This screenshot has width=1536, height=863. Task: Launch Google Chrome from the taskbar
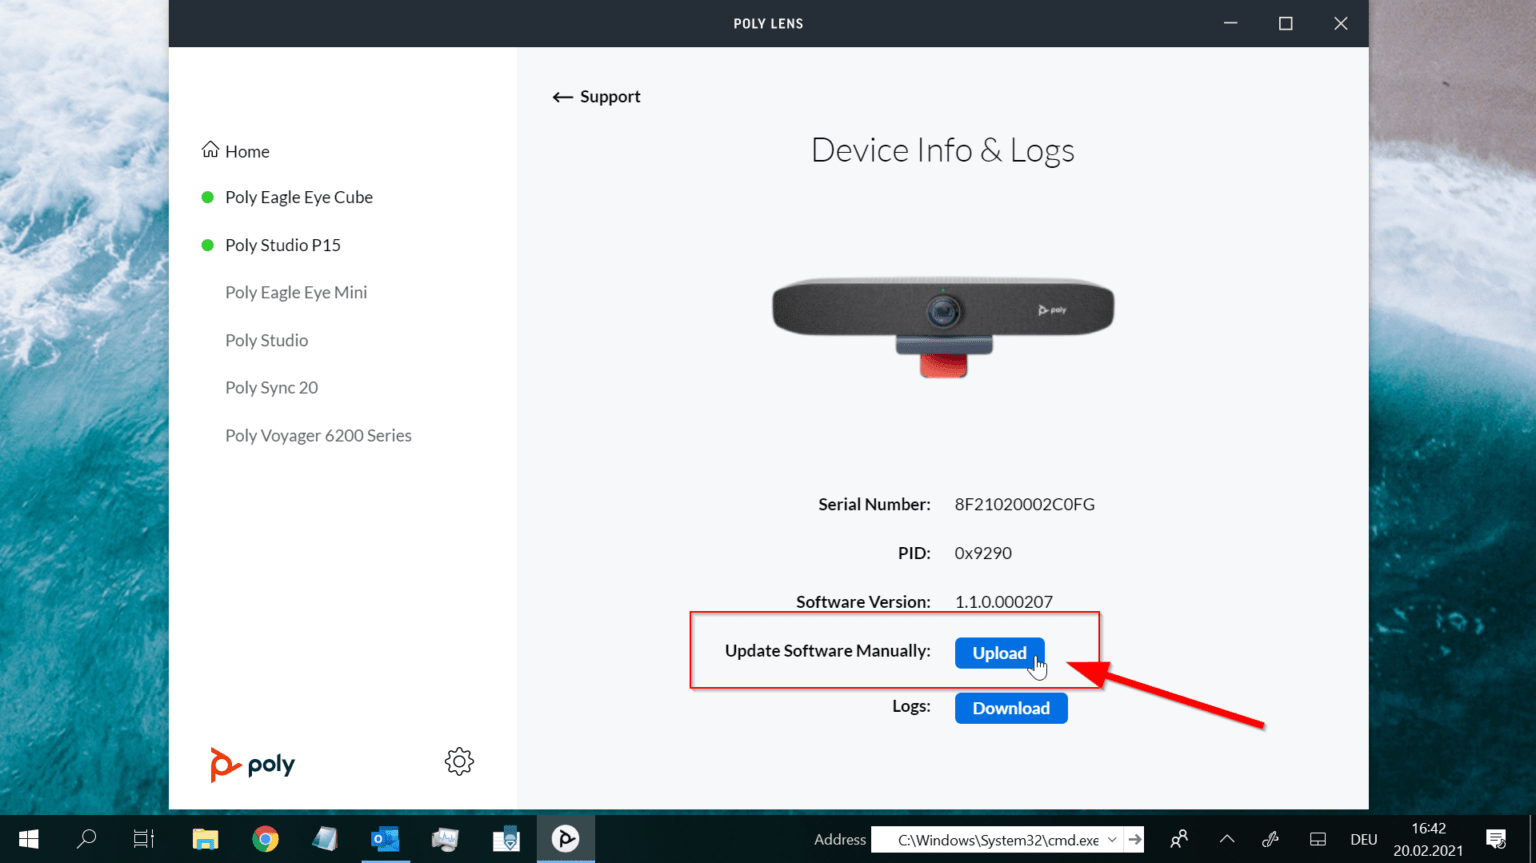[265, 839]
